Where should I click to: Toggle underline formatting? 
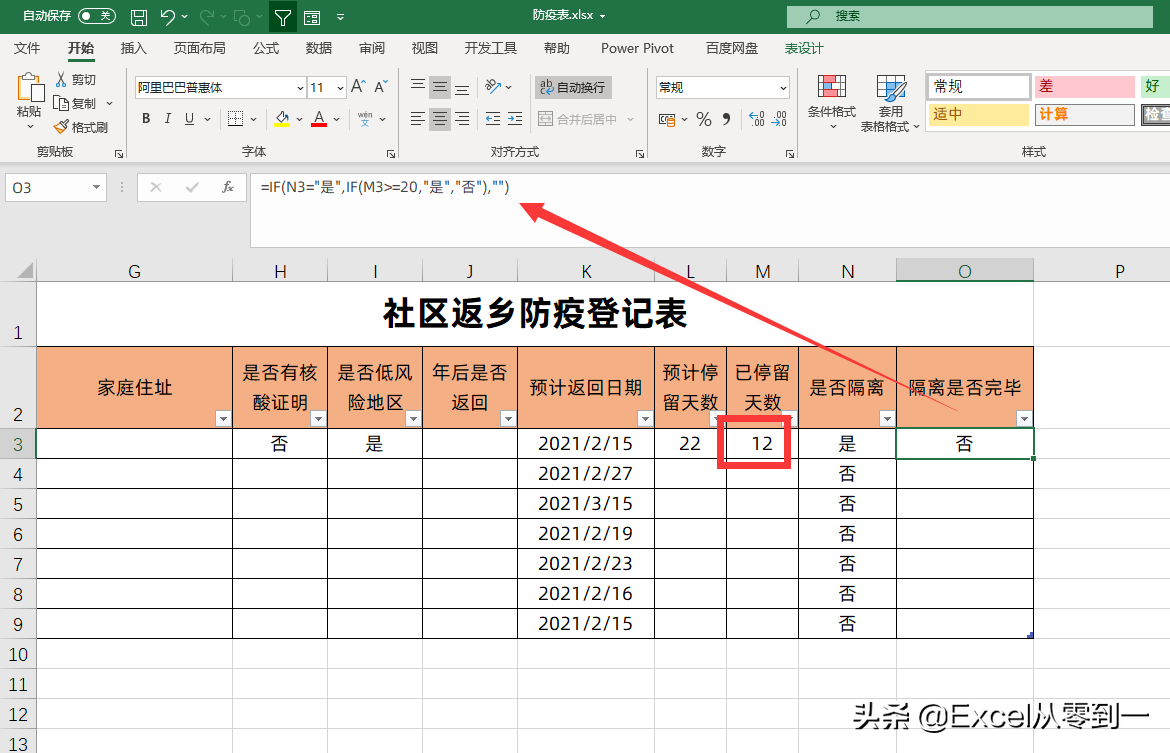tap(190, 119)
